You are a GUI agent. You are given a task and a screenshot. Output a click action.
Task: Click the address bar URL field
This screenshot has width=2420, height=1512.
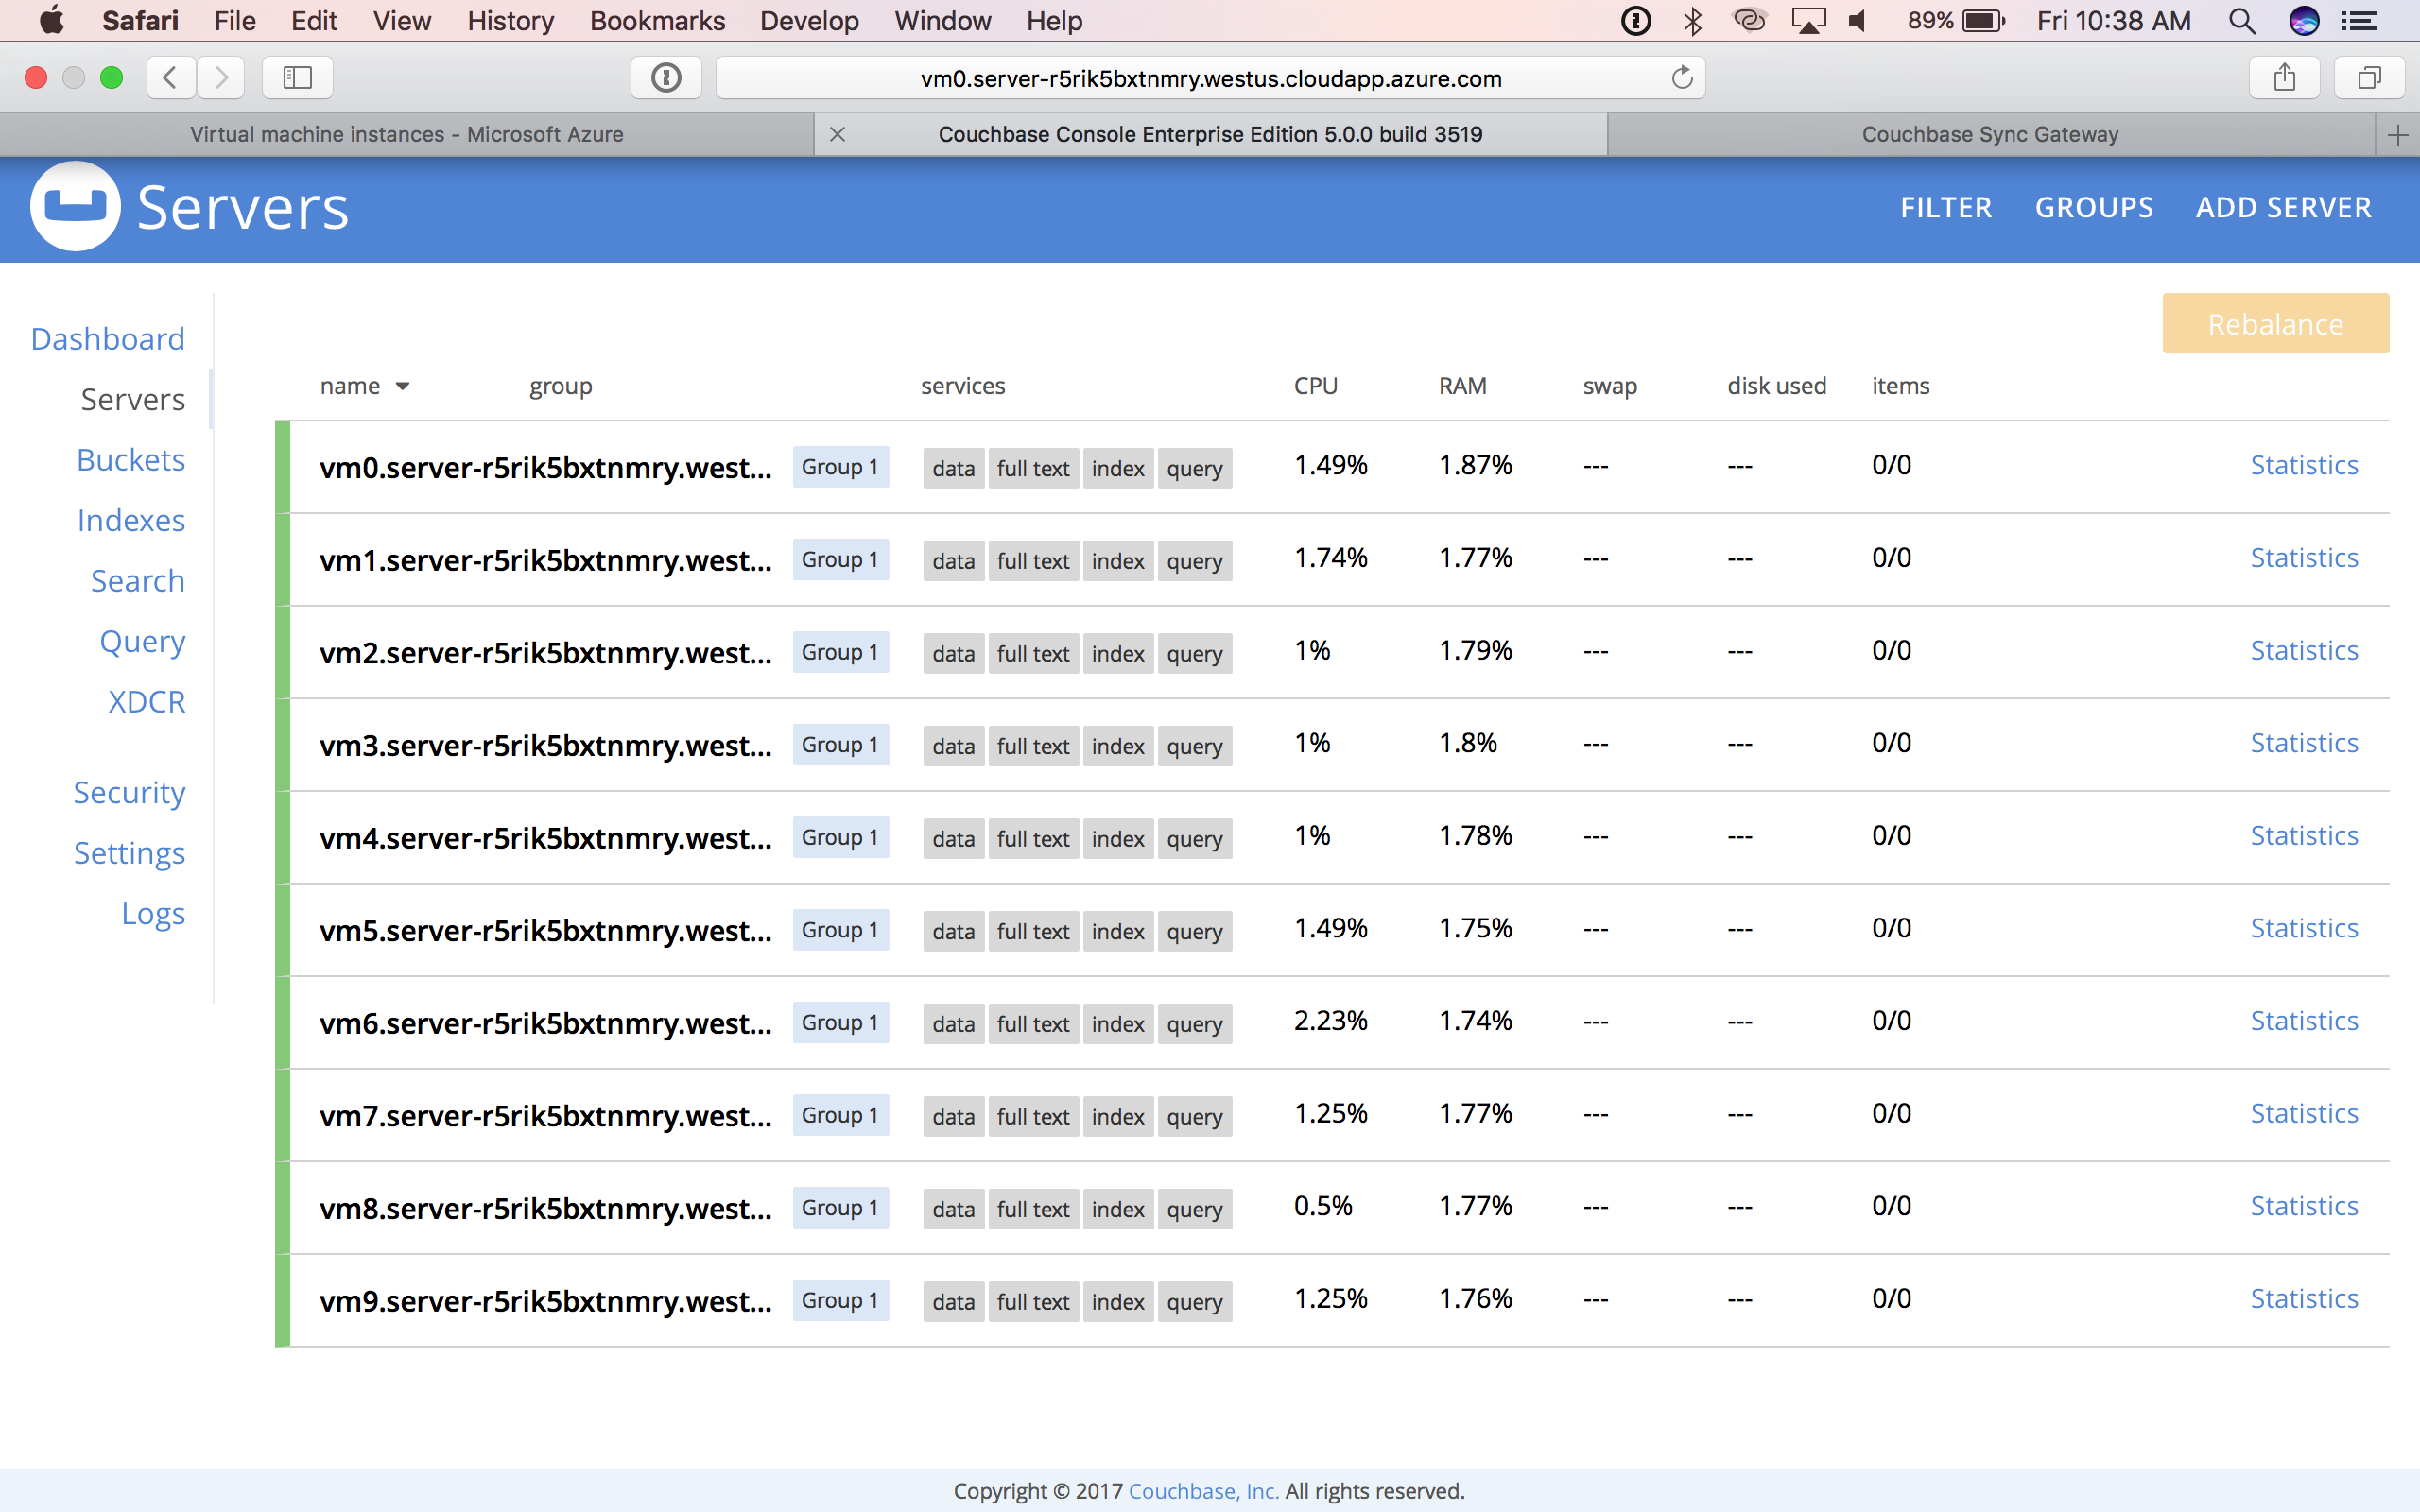[x=1209, y=78]
